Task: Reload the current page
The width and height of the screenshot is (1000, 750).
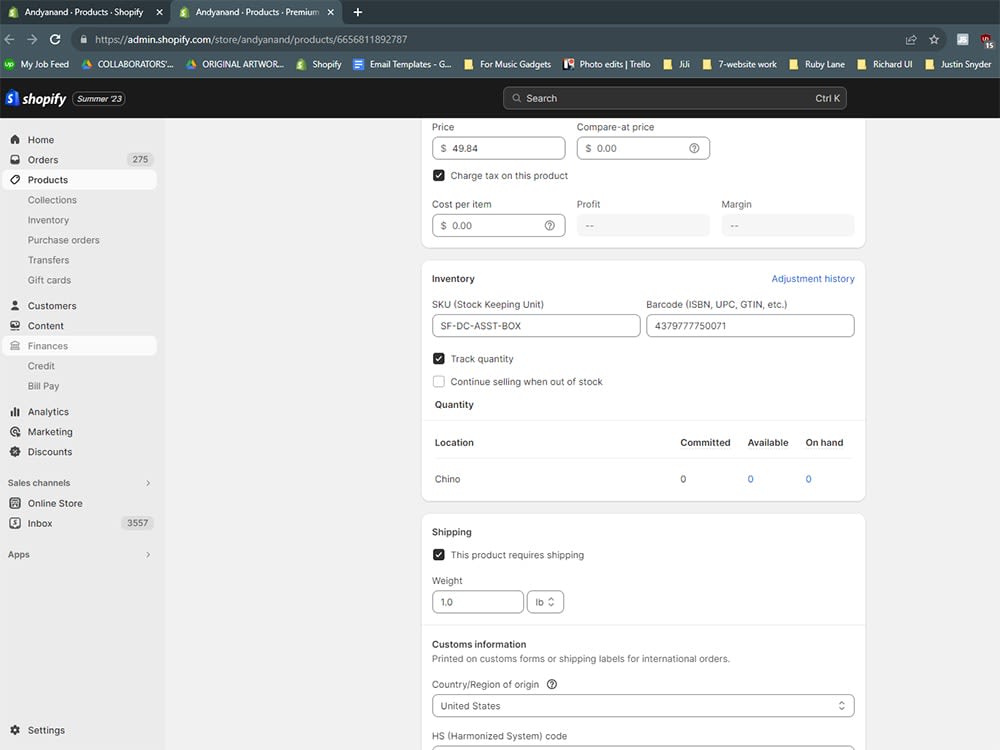Action: (55, 40)
